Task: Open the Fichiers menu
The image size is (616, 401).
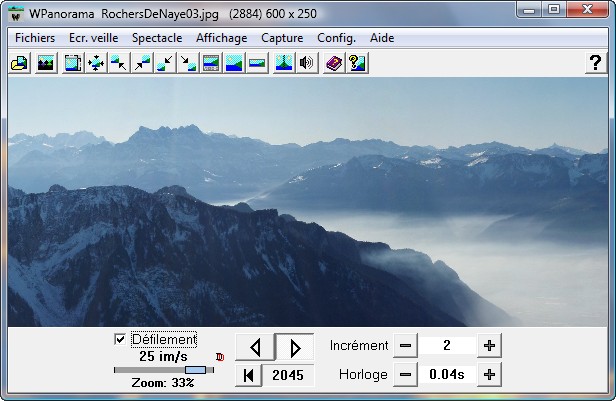Action: pyautogui.click(x=35, y=38)
